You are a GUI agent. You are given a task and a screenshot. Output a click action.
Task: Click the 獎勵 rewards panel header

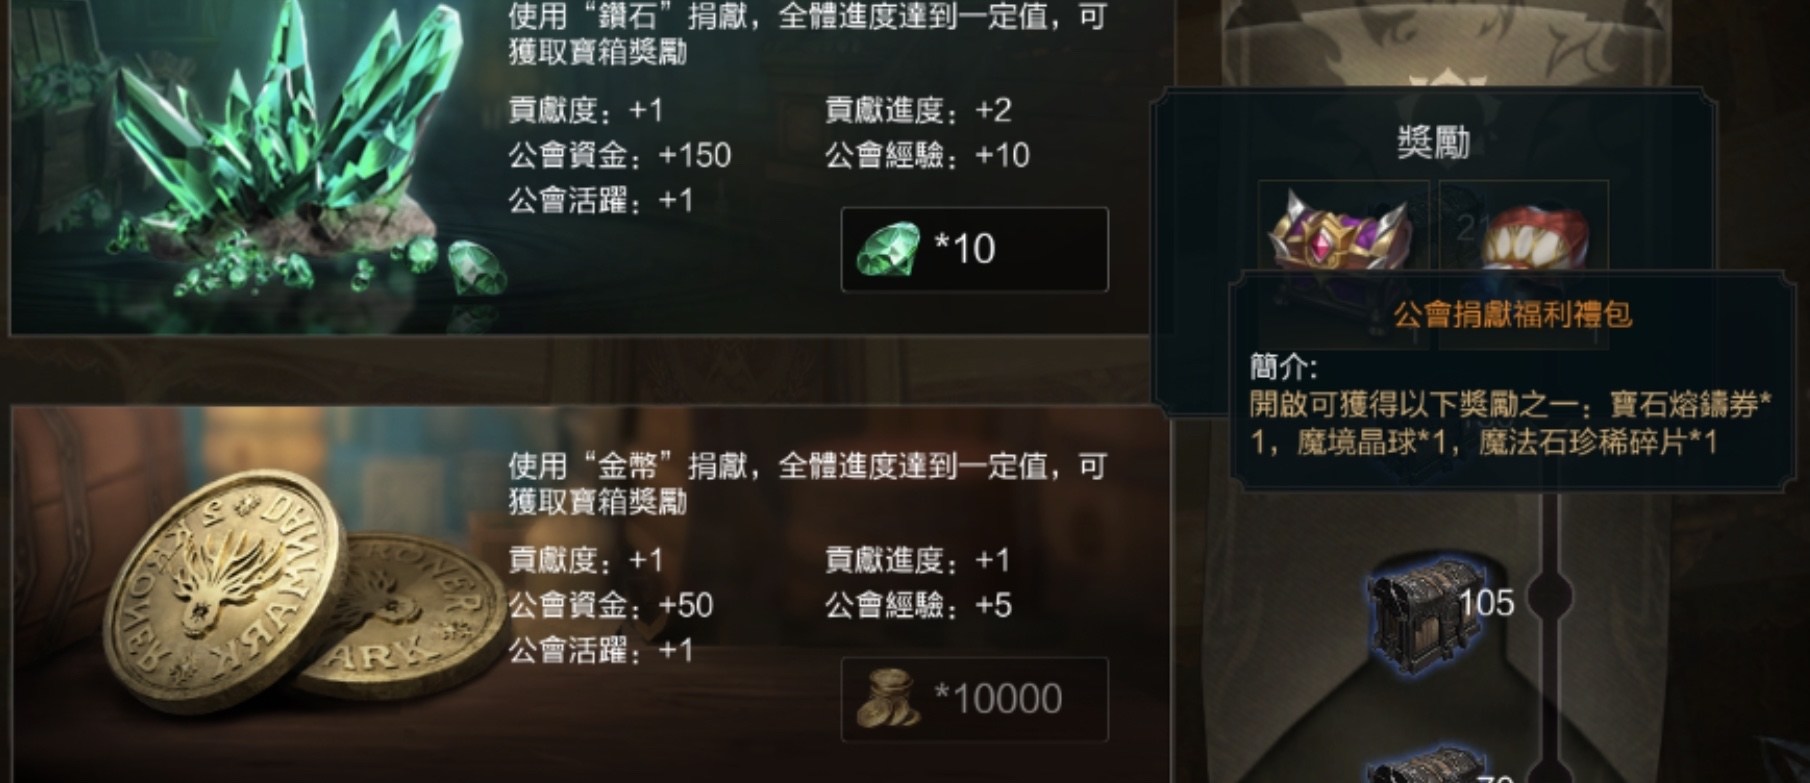[x=1433, y=143]
